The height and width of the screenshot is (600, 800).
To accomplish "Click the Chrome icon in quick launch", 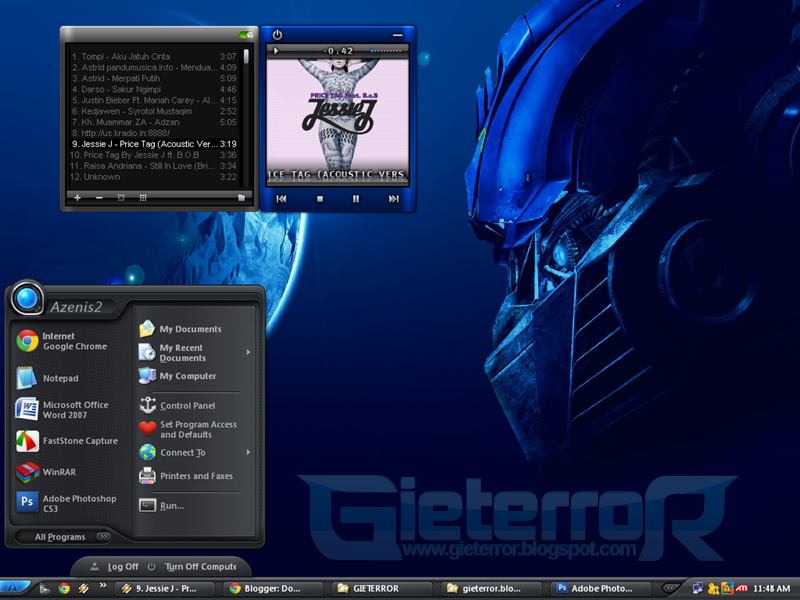I will (x=64, y=588).
